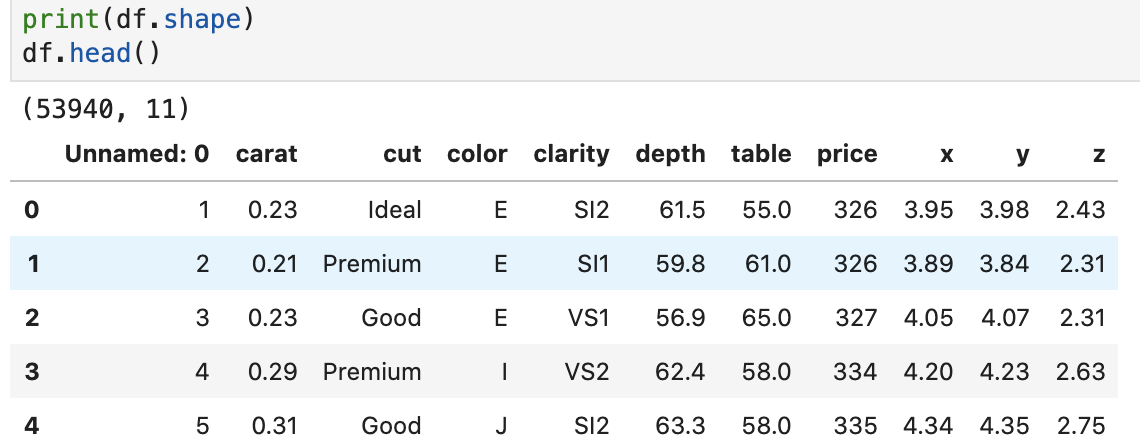Click the 'Unnamed: 0' column header
Image resolution: width=1140 pixels, height=448 pixels.
(x=137, y=154)
